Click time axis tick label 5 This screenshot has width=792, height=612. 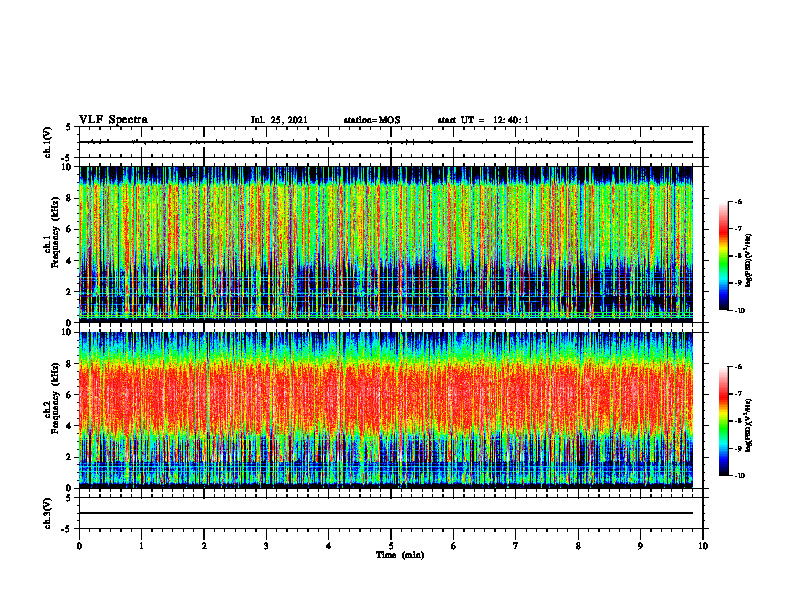(x=391, y=546)
